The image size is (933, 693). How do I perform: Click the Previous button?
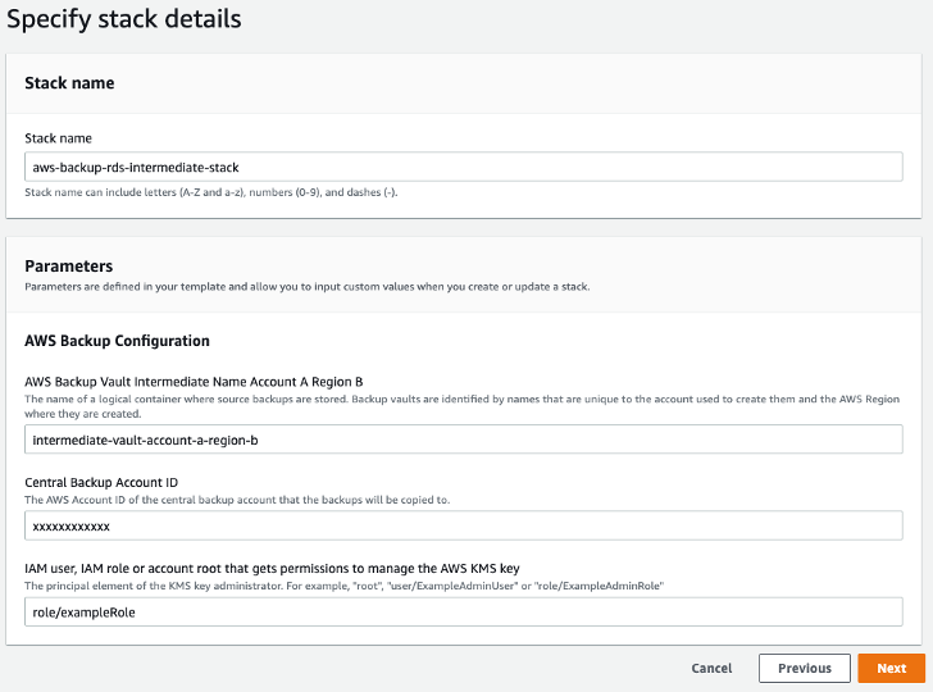[x=804, y=668]
